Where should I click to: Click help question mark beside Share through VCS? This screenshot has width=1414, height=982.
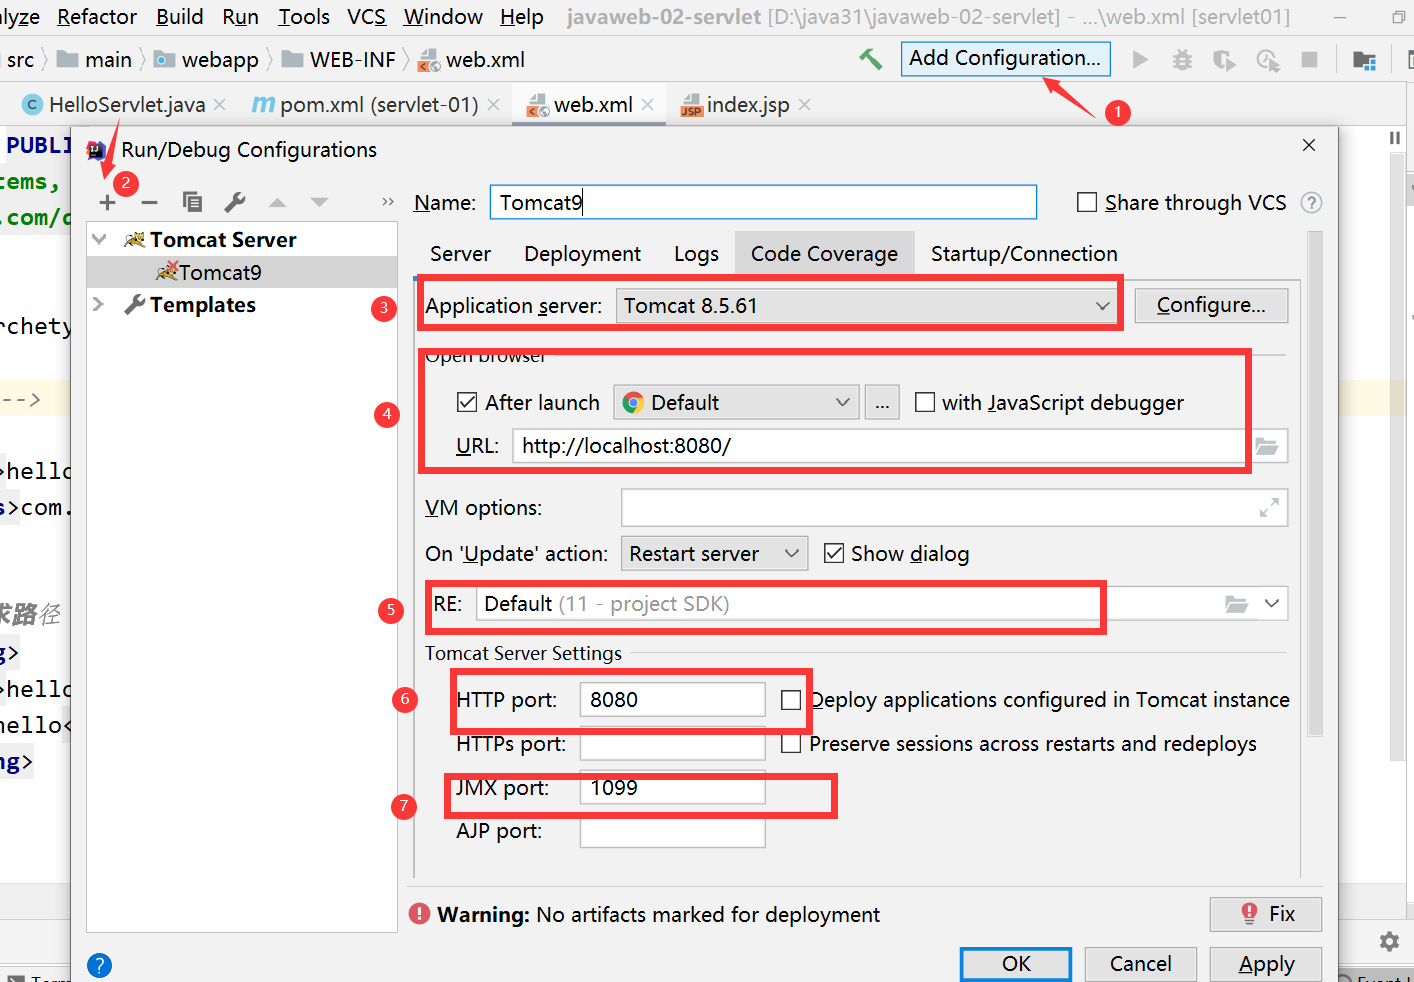(1311, 203)
